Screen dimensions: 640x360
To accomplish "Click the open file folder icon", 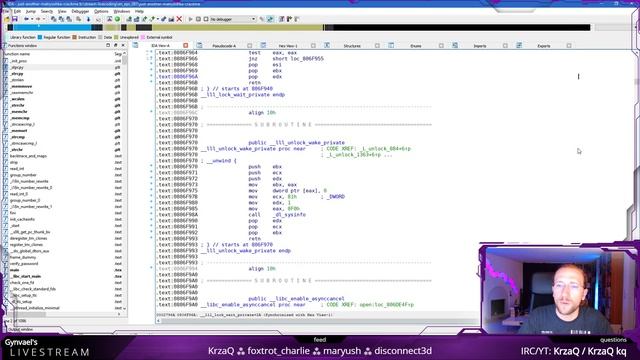I will point(7,19).
